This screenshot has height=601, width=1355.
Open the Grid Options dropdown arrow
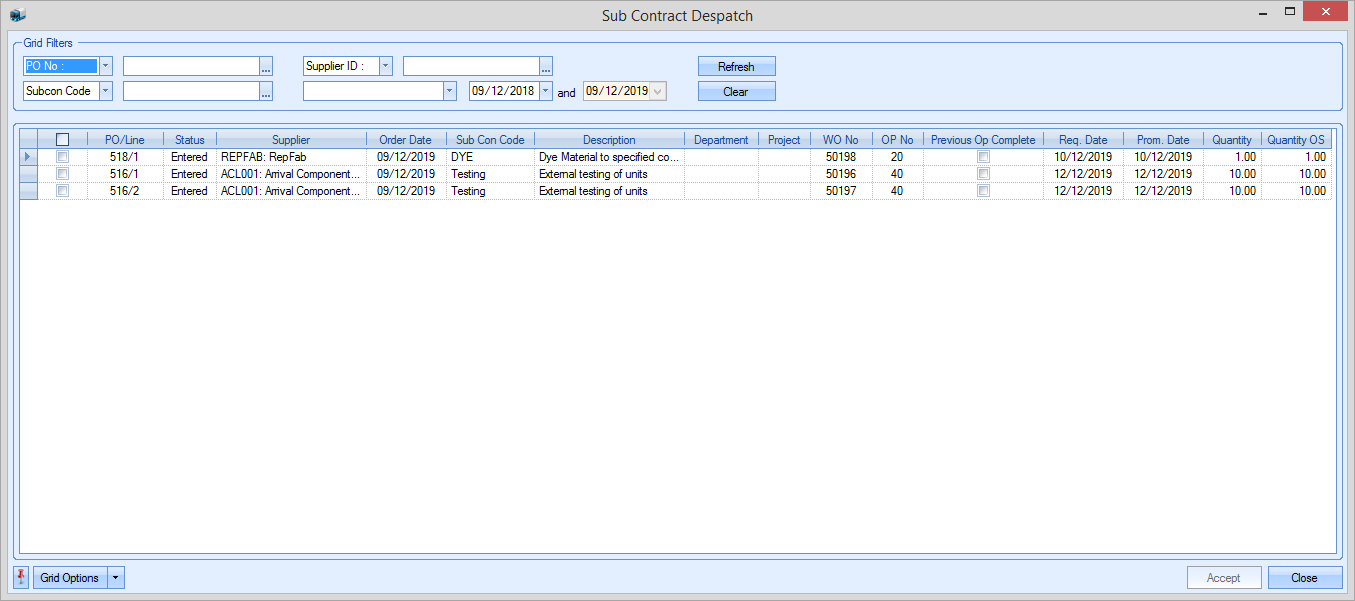(116, 578)
